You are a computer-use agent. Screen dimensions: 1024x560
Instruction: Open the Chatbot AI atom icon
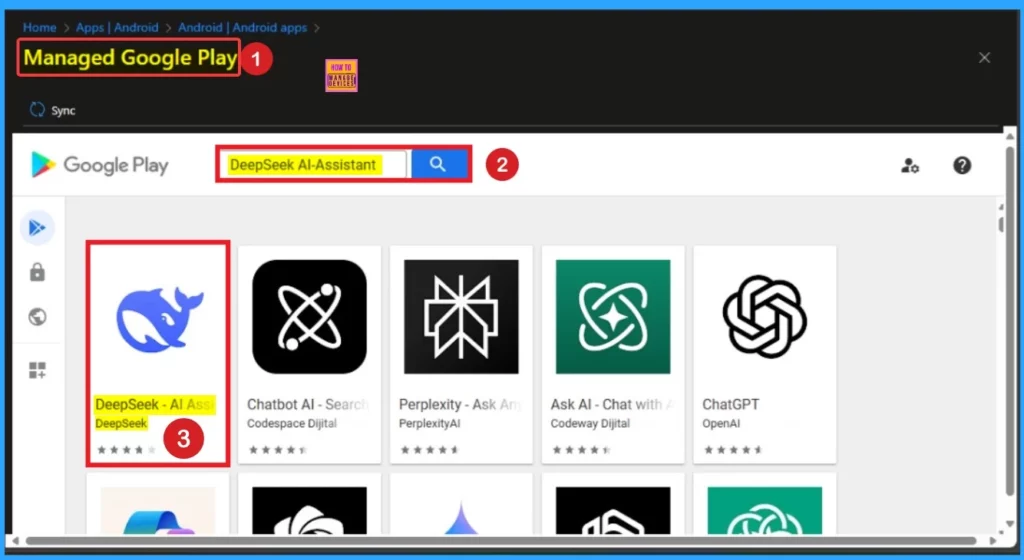click(x=310, y=317)
